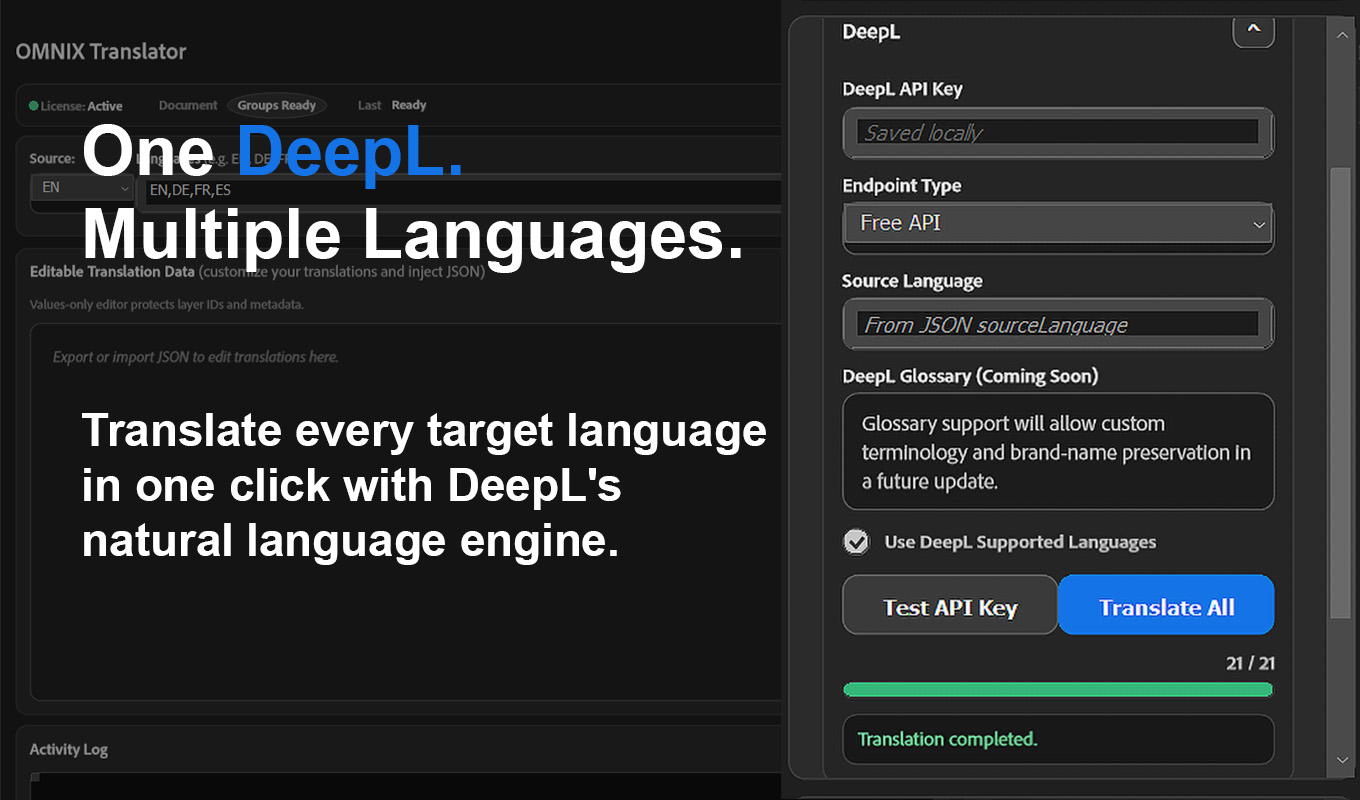Image resolution: width=1360 pixels, height=800 pixels.
Task: Click the DeepL Glossary coming soon text box
Action: click(x=1058, y=452)
